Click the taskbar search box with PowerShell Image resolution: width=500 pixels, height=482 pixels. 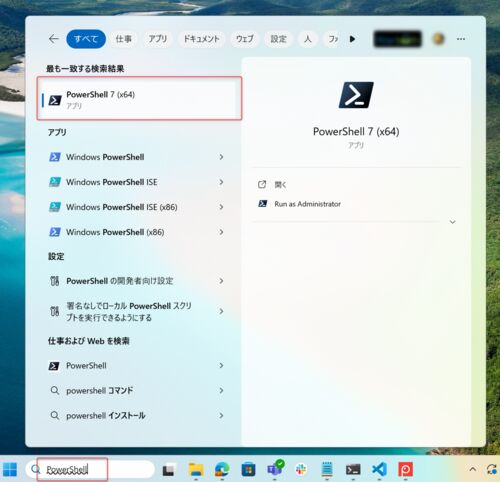coord(90,470)
